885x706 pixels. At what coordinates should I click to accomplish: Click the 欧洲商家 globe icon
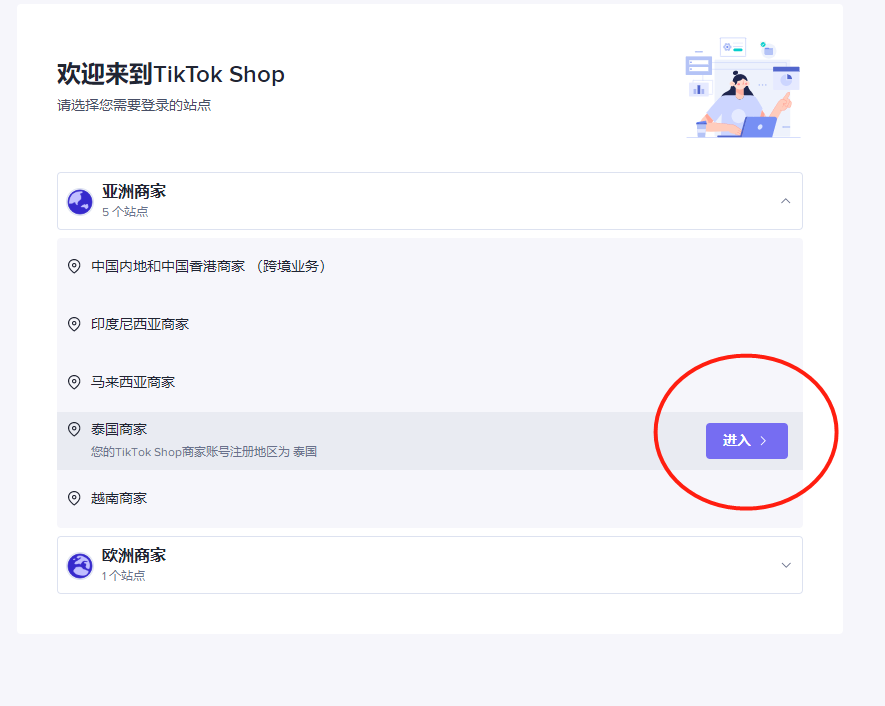click(x=80, y=565)
